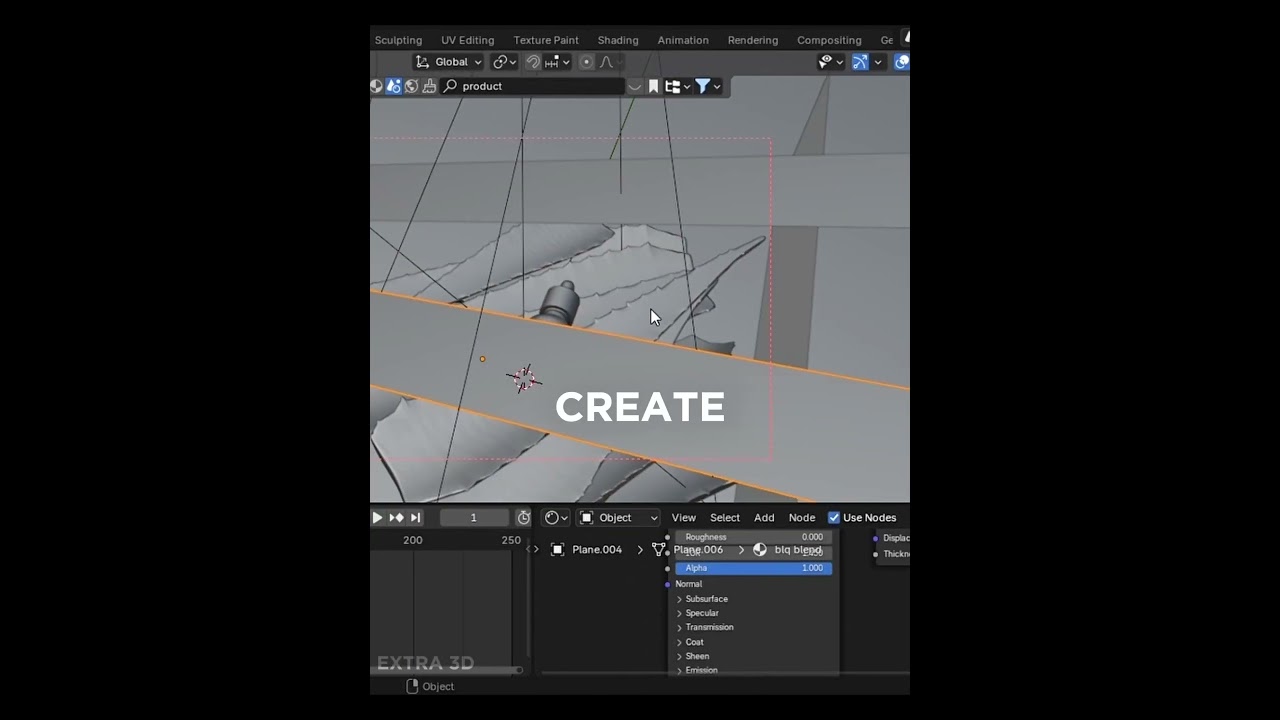Click the bookmark icon
This screenshot has height=720, width=1280.
(653, 86)
